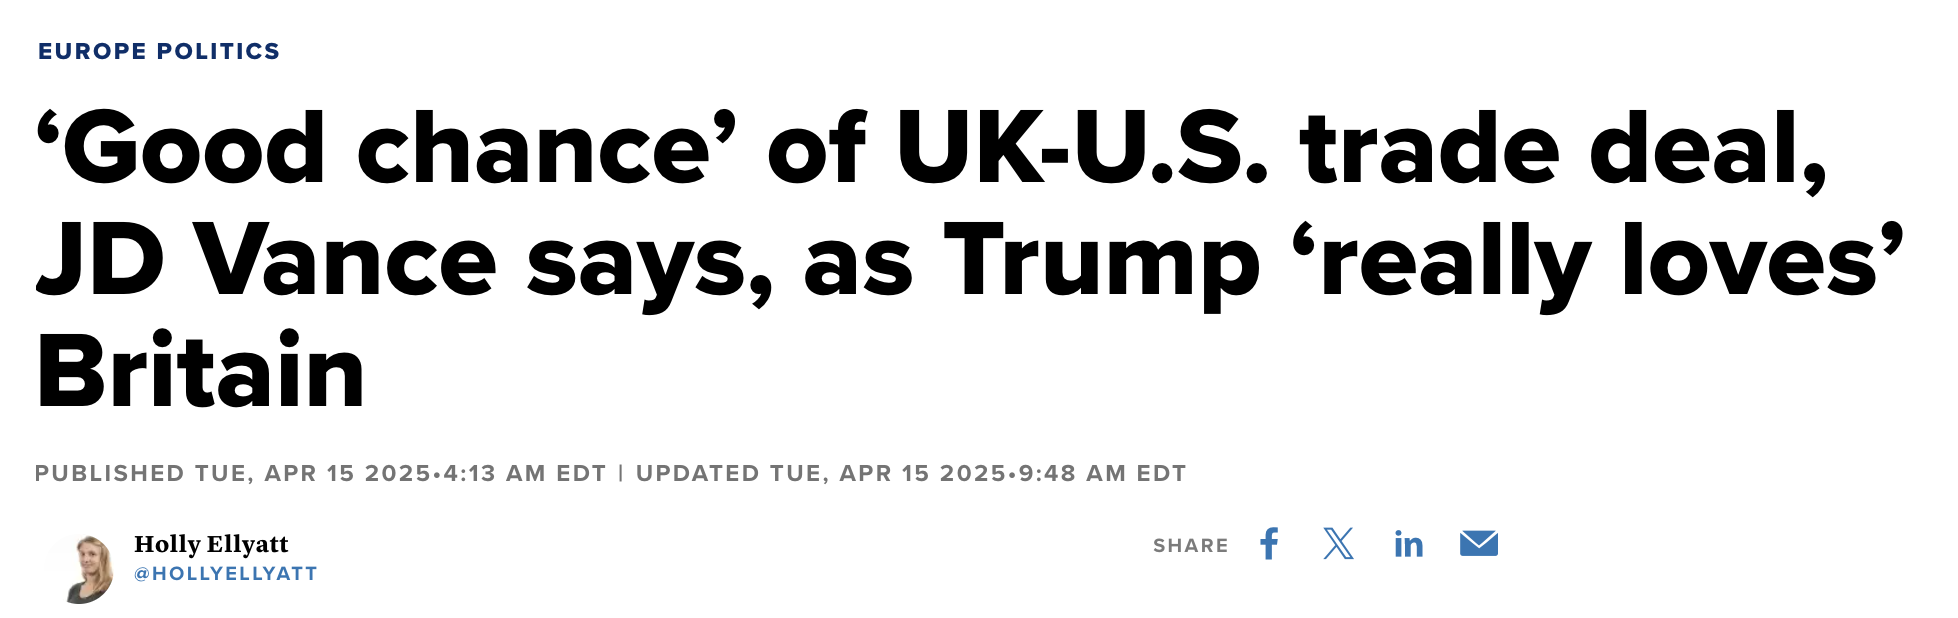Click the word 'Trump' in the headline
Viewport: 1958px width, 618px height.
coord(1101,261)
